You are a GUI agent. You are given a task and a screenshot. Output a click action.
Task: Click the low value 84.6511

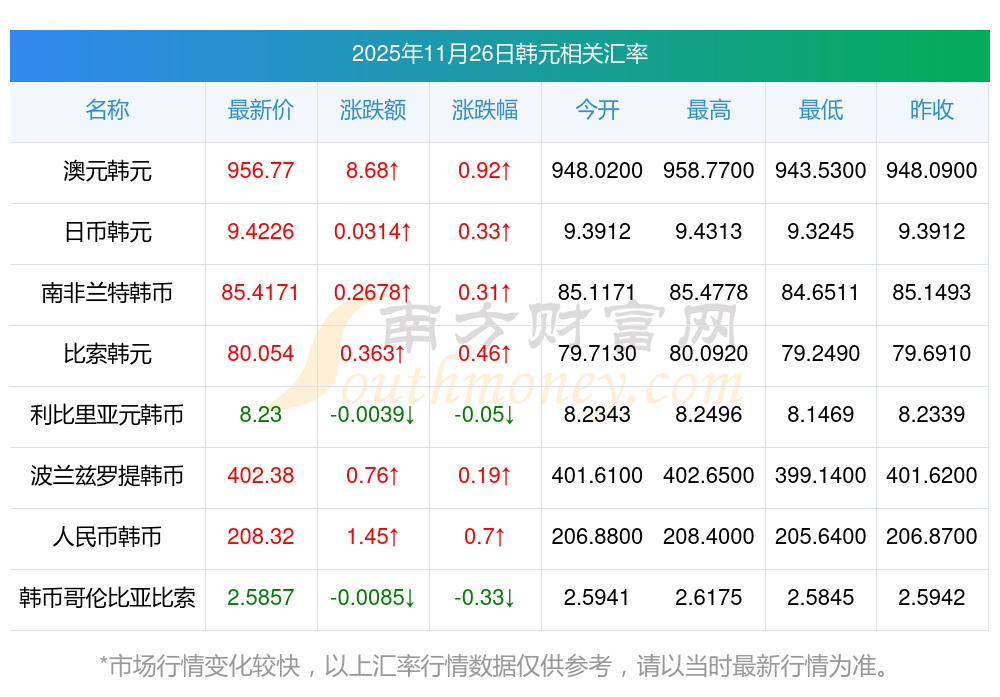click(821, 293)
